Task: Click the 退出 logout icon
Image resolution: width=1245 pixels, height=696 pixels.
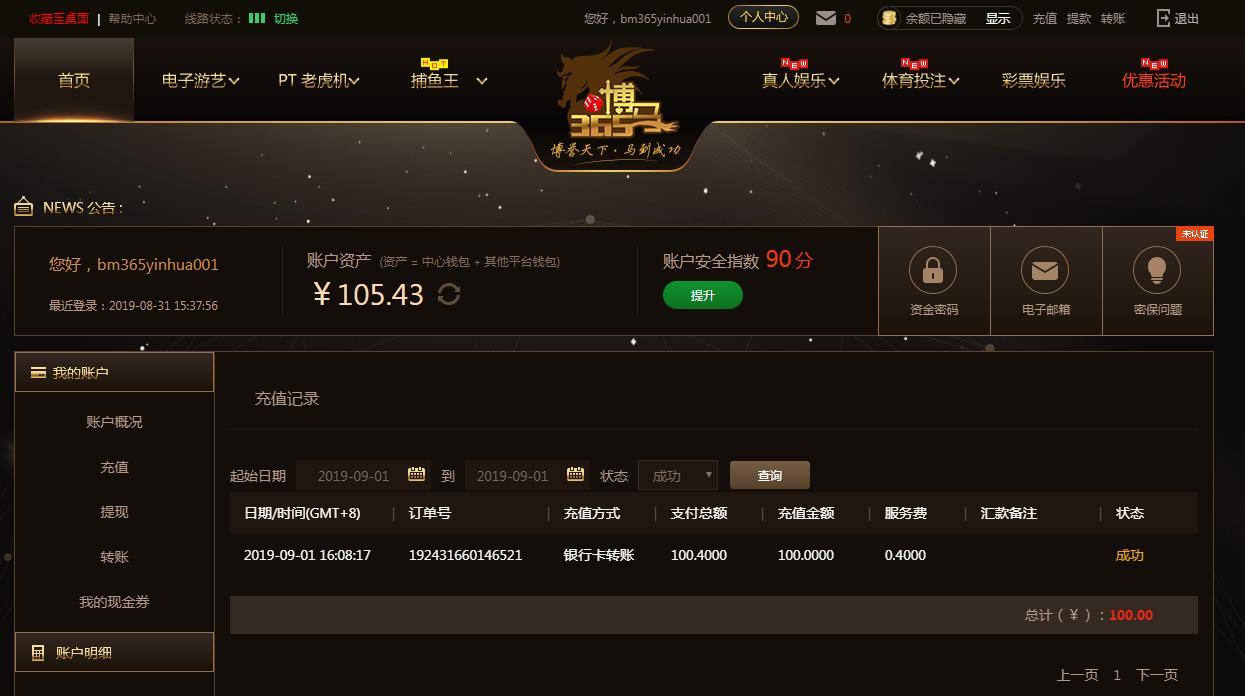Action: (1164, 18)
